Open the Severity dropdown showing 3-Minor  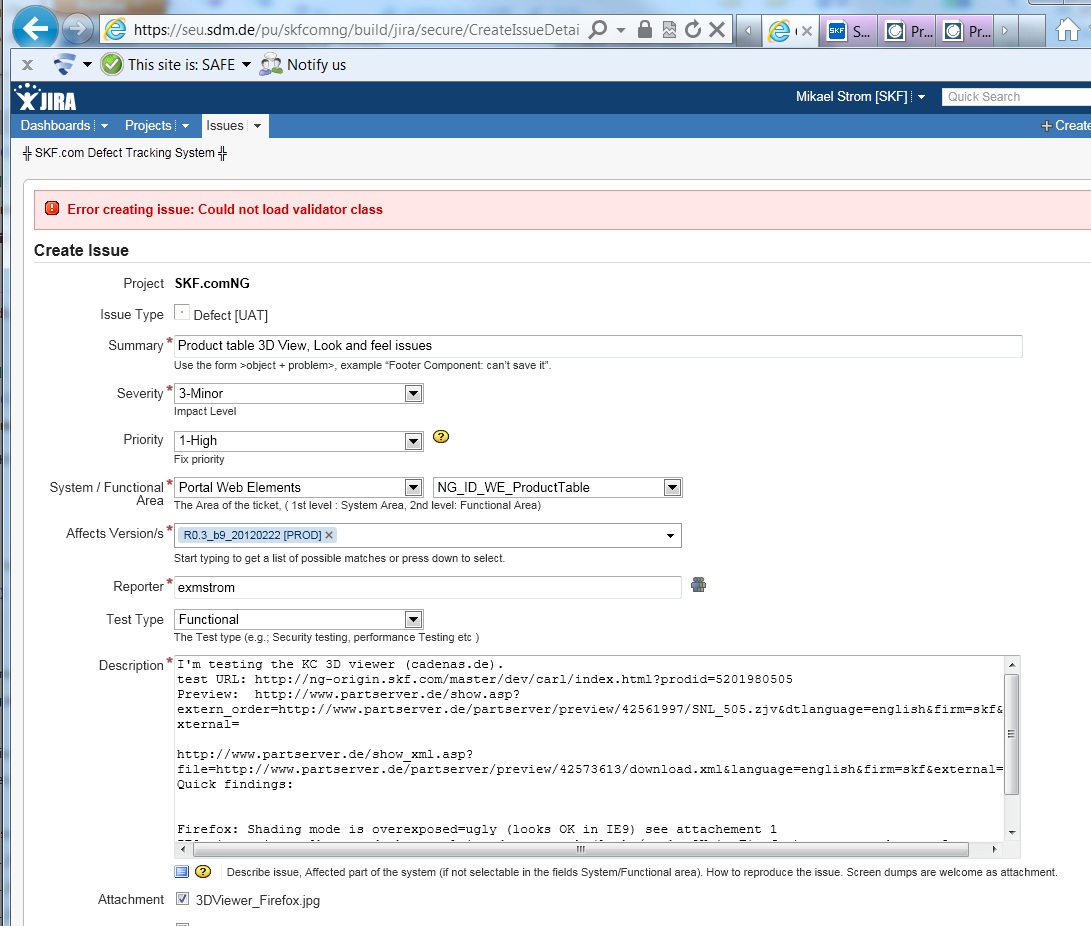298,394
